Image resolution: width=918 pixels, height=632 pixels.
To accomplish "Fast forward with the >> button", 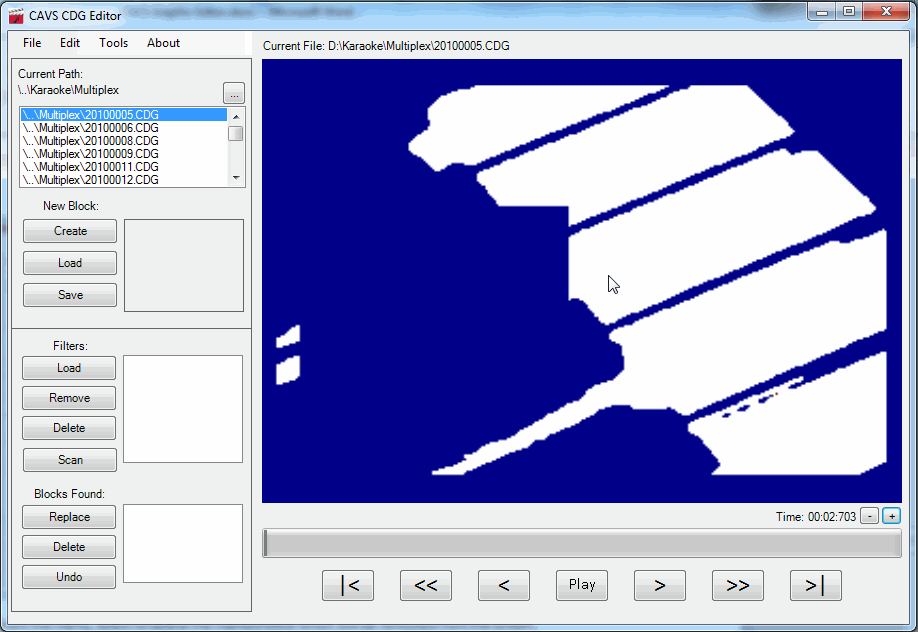I will [738, 585].
